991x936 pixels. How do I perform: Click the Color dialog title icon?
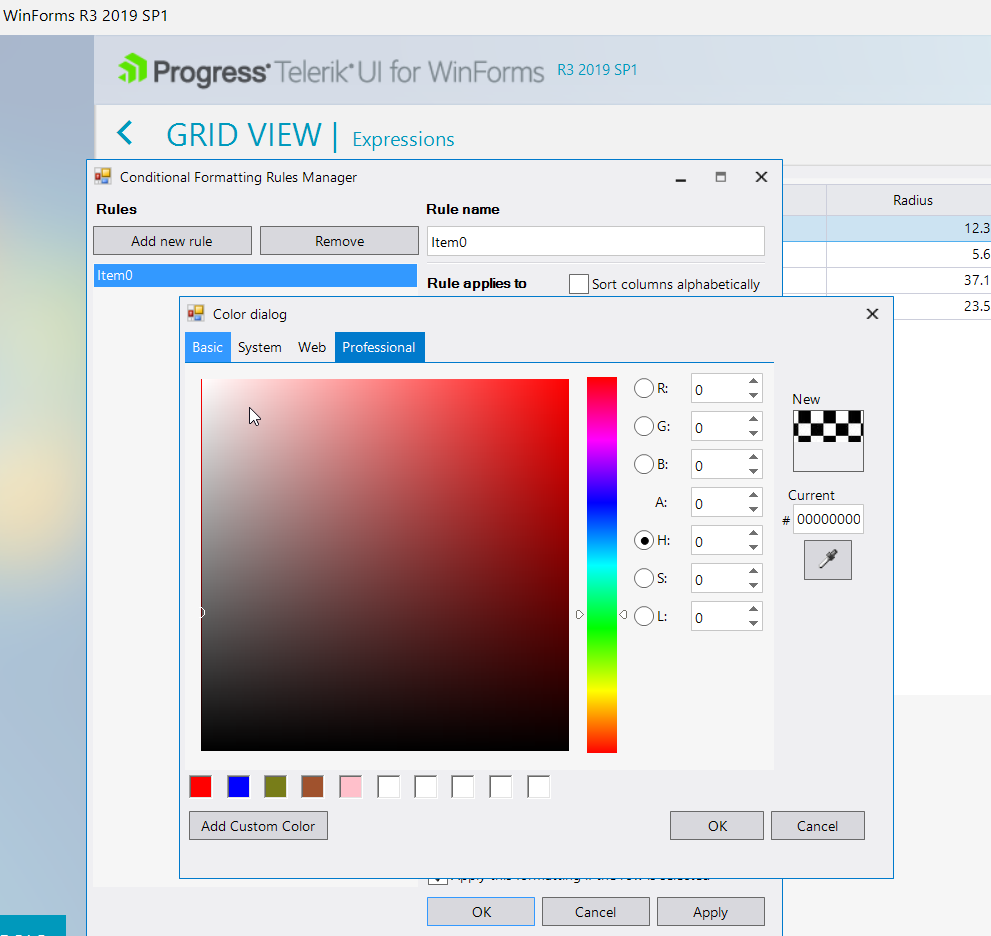pos(195,313)
